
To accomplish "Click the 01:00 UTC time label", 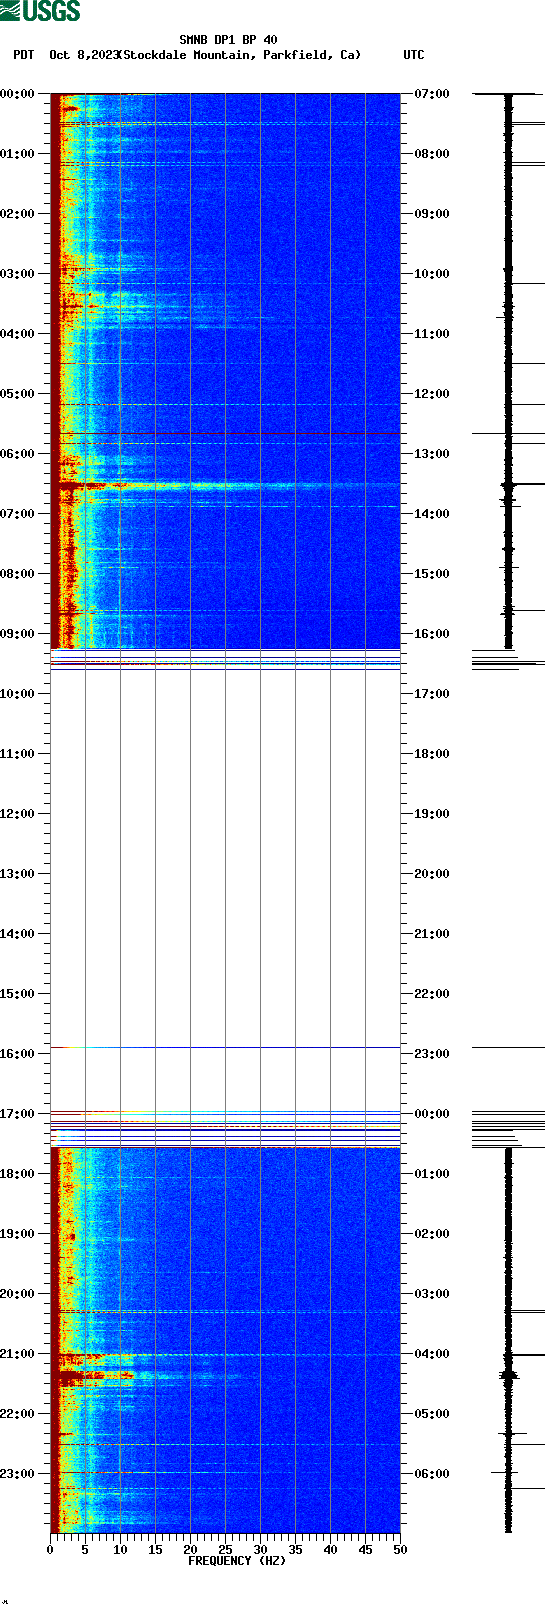I will 432,1174.
